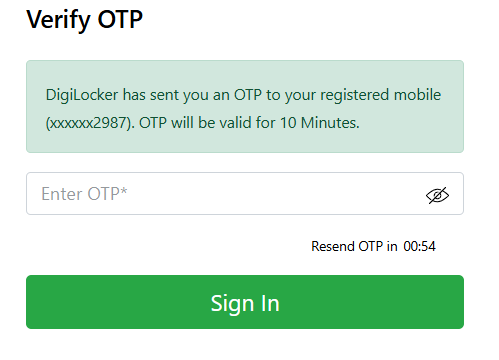Click the 'registered mobile' text in alert

click(381, 95)
